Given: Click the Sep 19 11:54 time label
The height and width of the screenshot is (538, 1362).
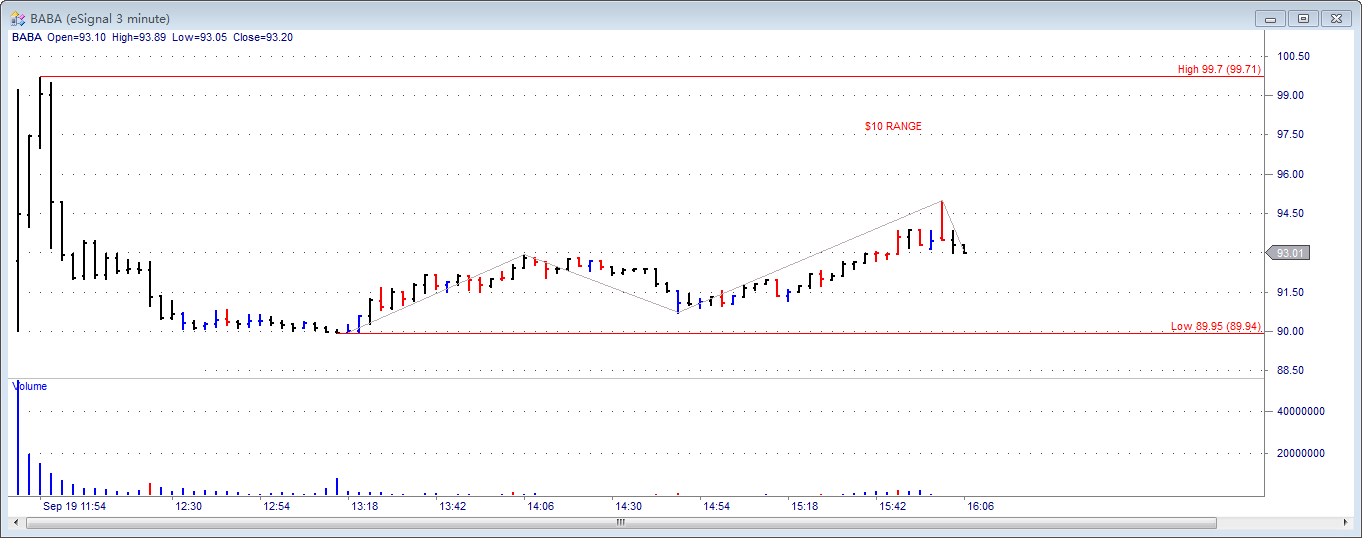Looking at the screenshot, I should pos(74,506).
